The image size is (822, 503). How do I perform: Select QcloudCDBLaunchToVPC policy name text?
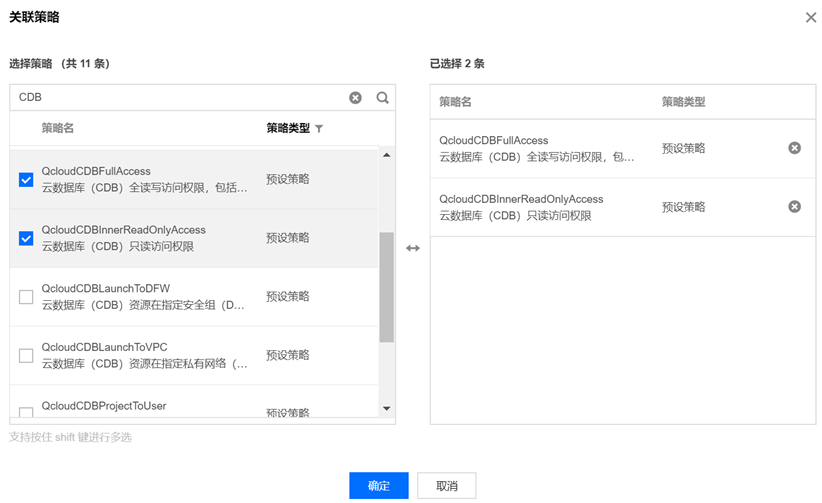[x=104, y=347]
